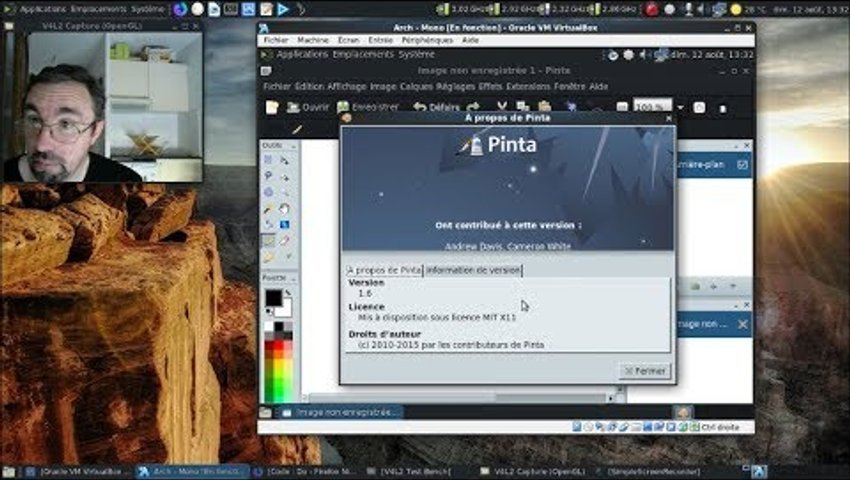Click the red tray icon in host panel
The image size is (850, 480).
click(651, 9)
